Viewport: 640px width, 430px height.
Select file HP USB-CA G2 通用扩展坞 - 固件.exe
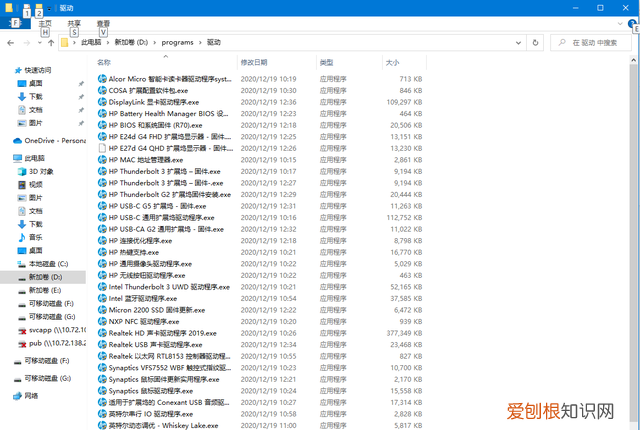coord(166,229)
